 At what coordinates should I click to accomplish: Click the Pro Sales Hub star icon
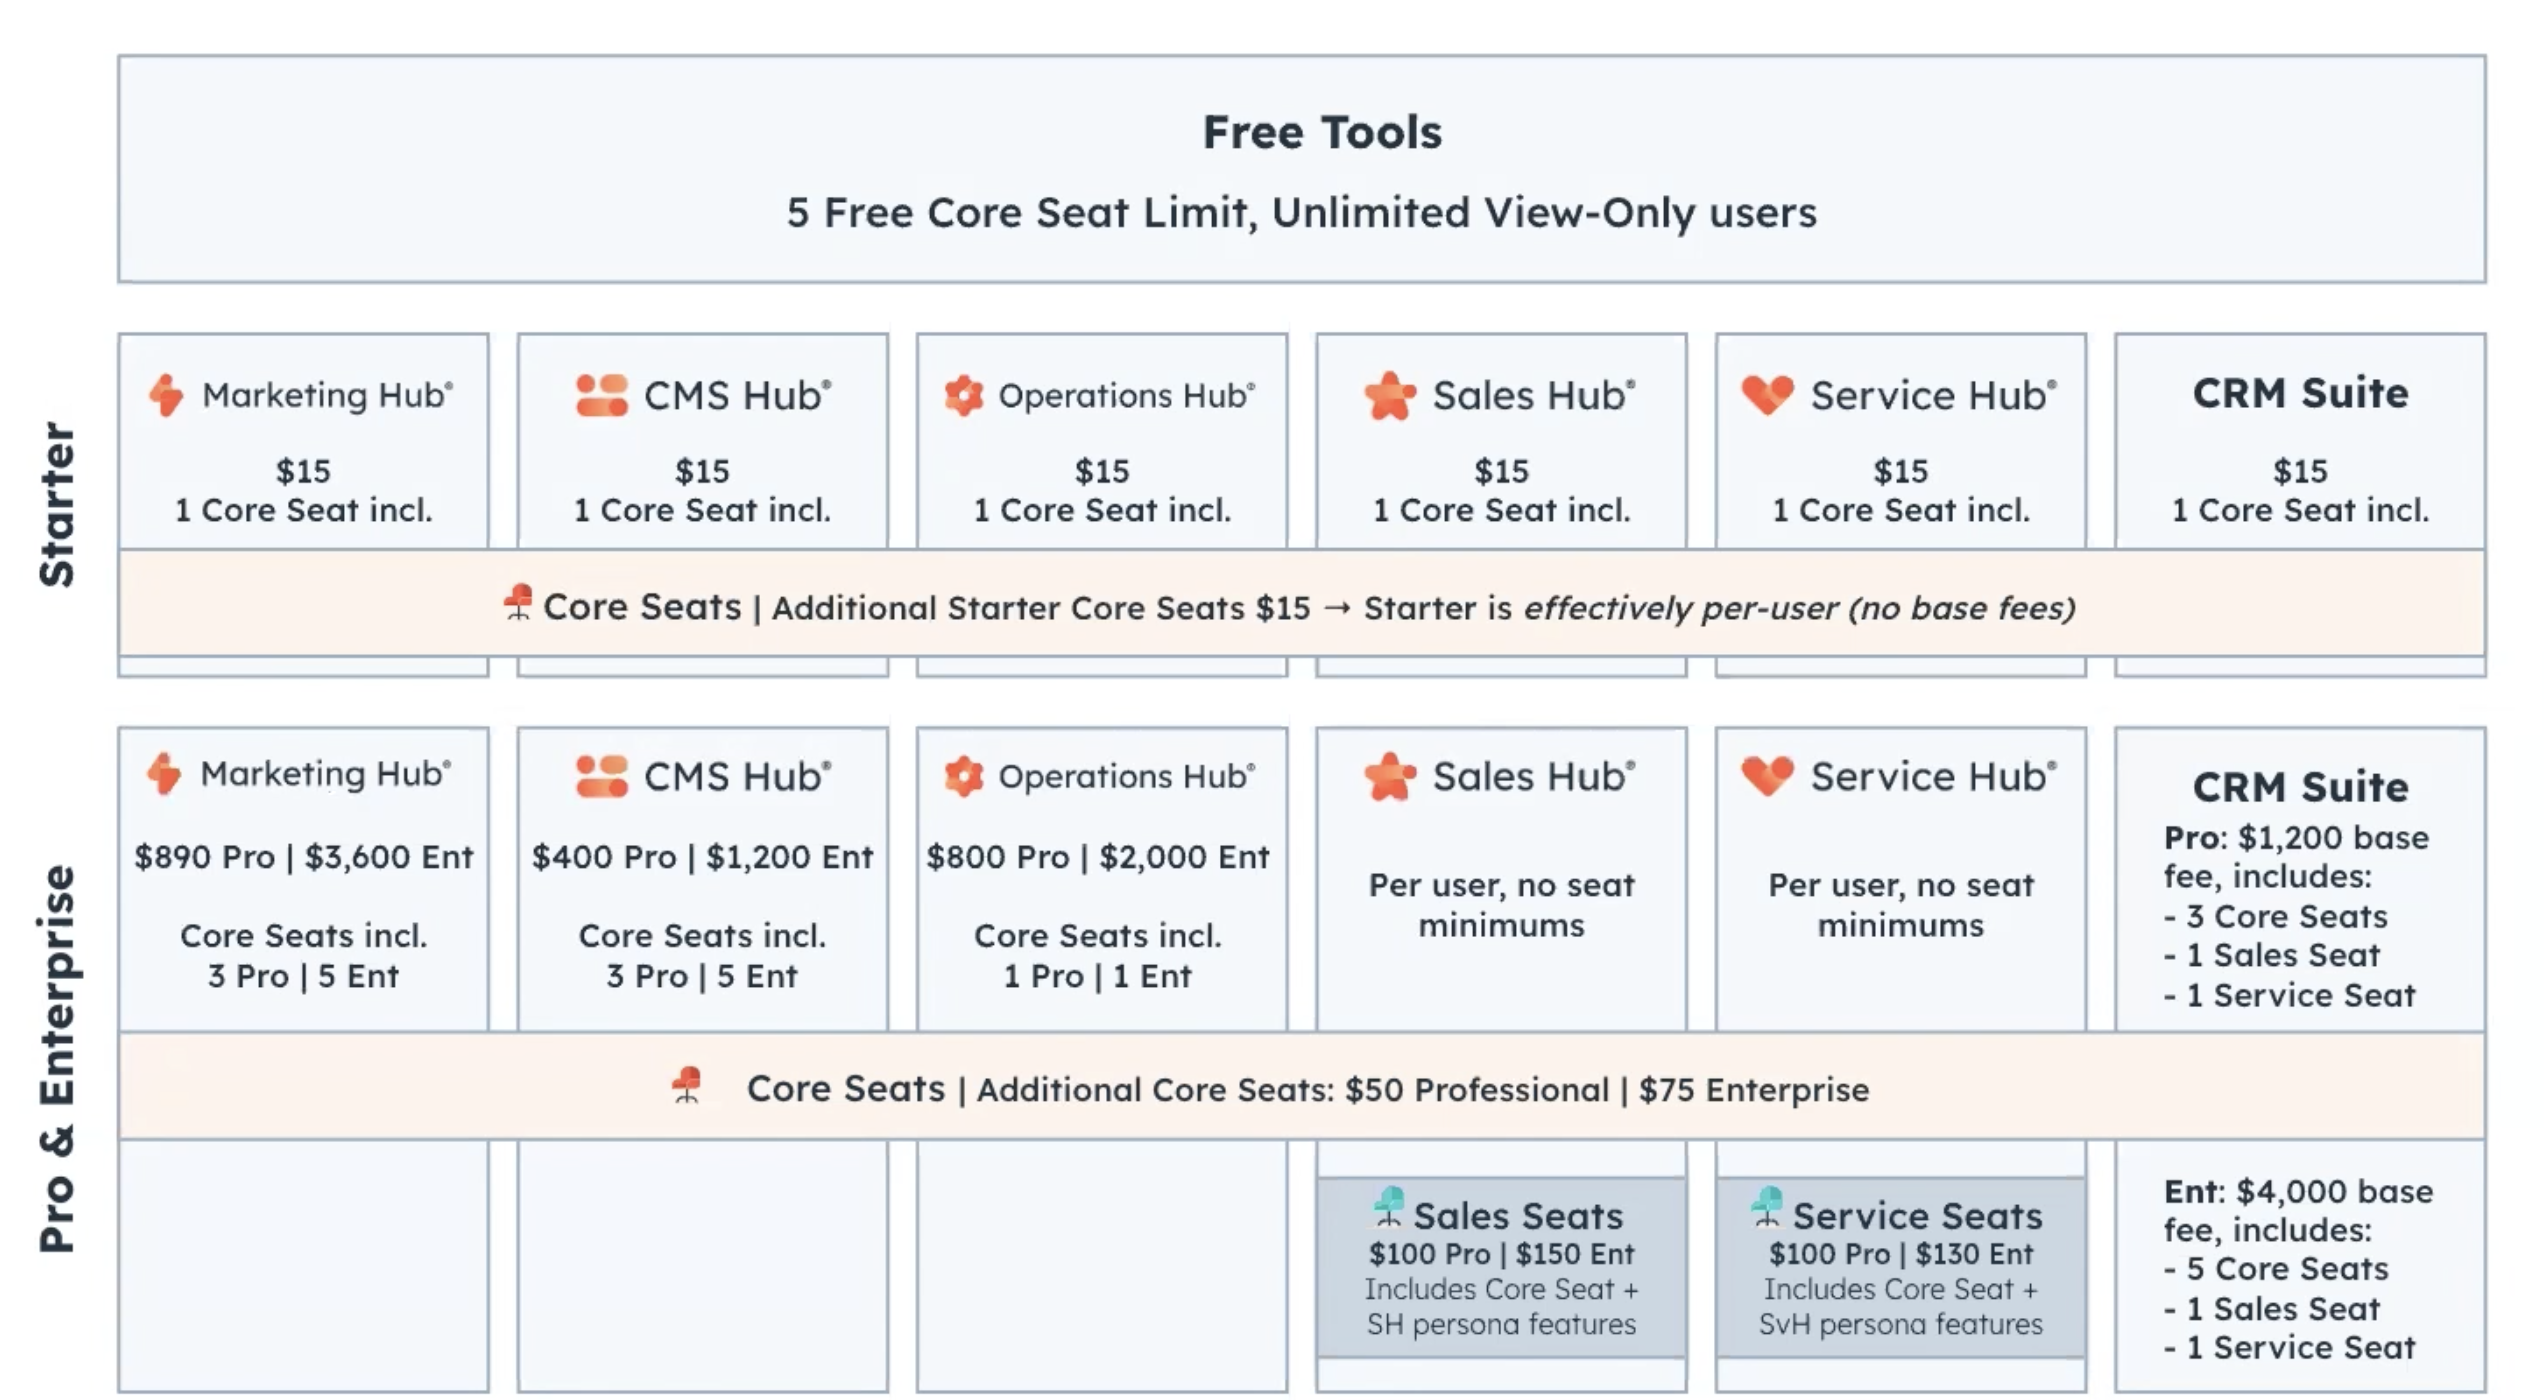click(x=1390, y=777)
